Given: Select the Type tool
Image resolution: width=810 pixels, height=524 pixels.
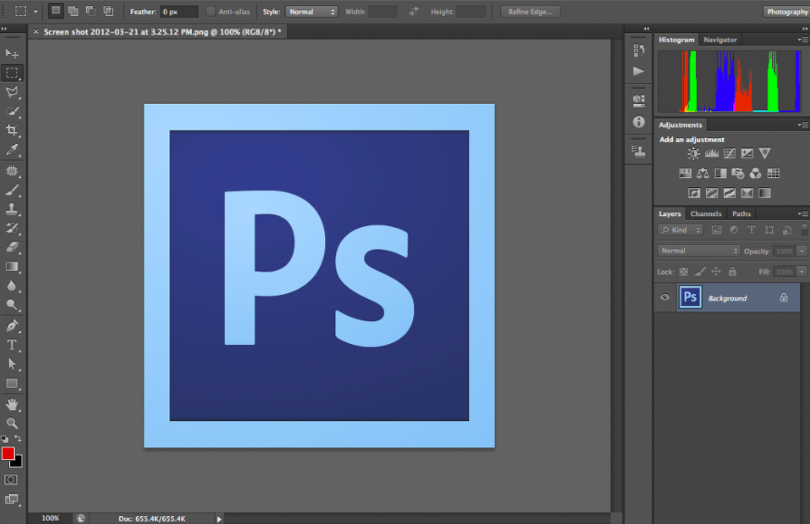Looking at the screenshot, I should pyautogui.click(x=11, y=345).
